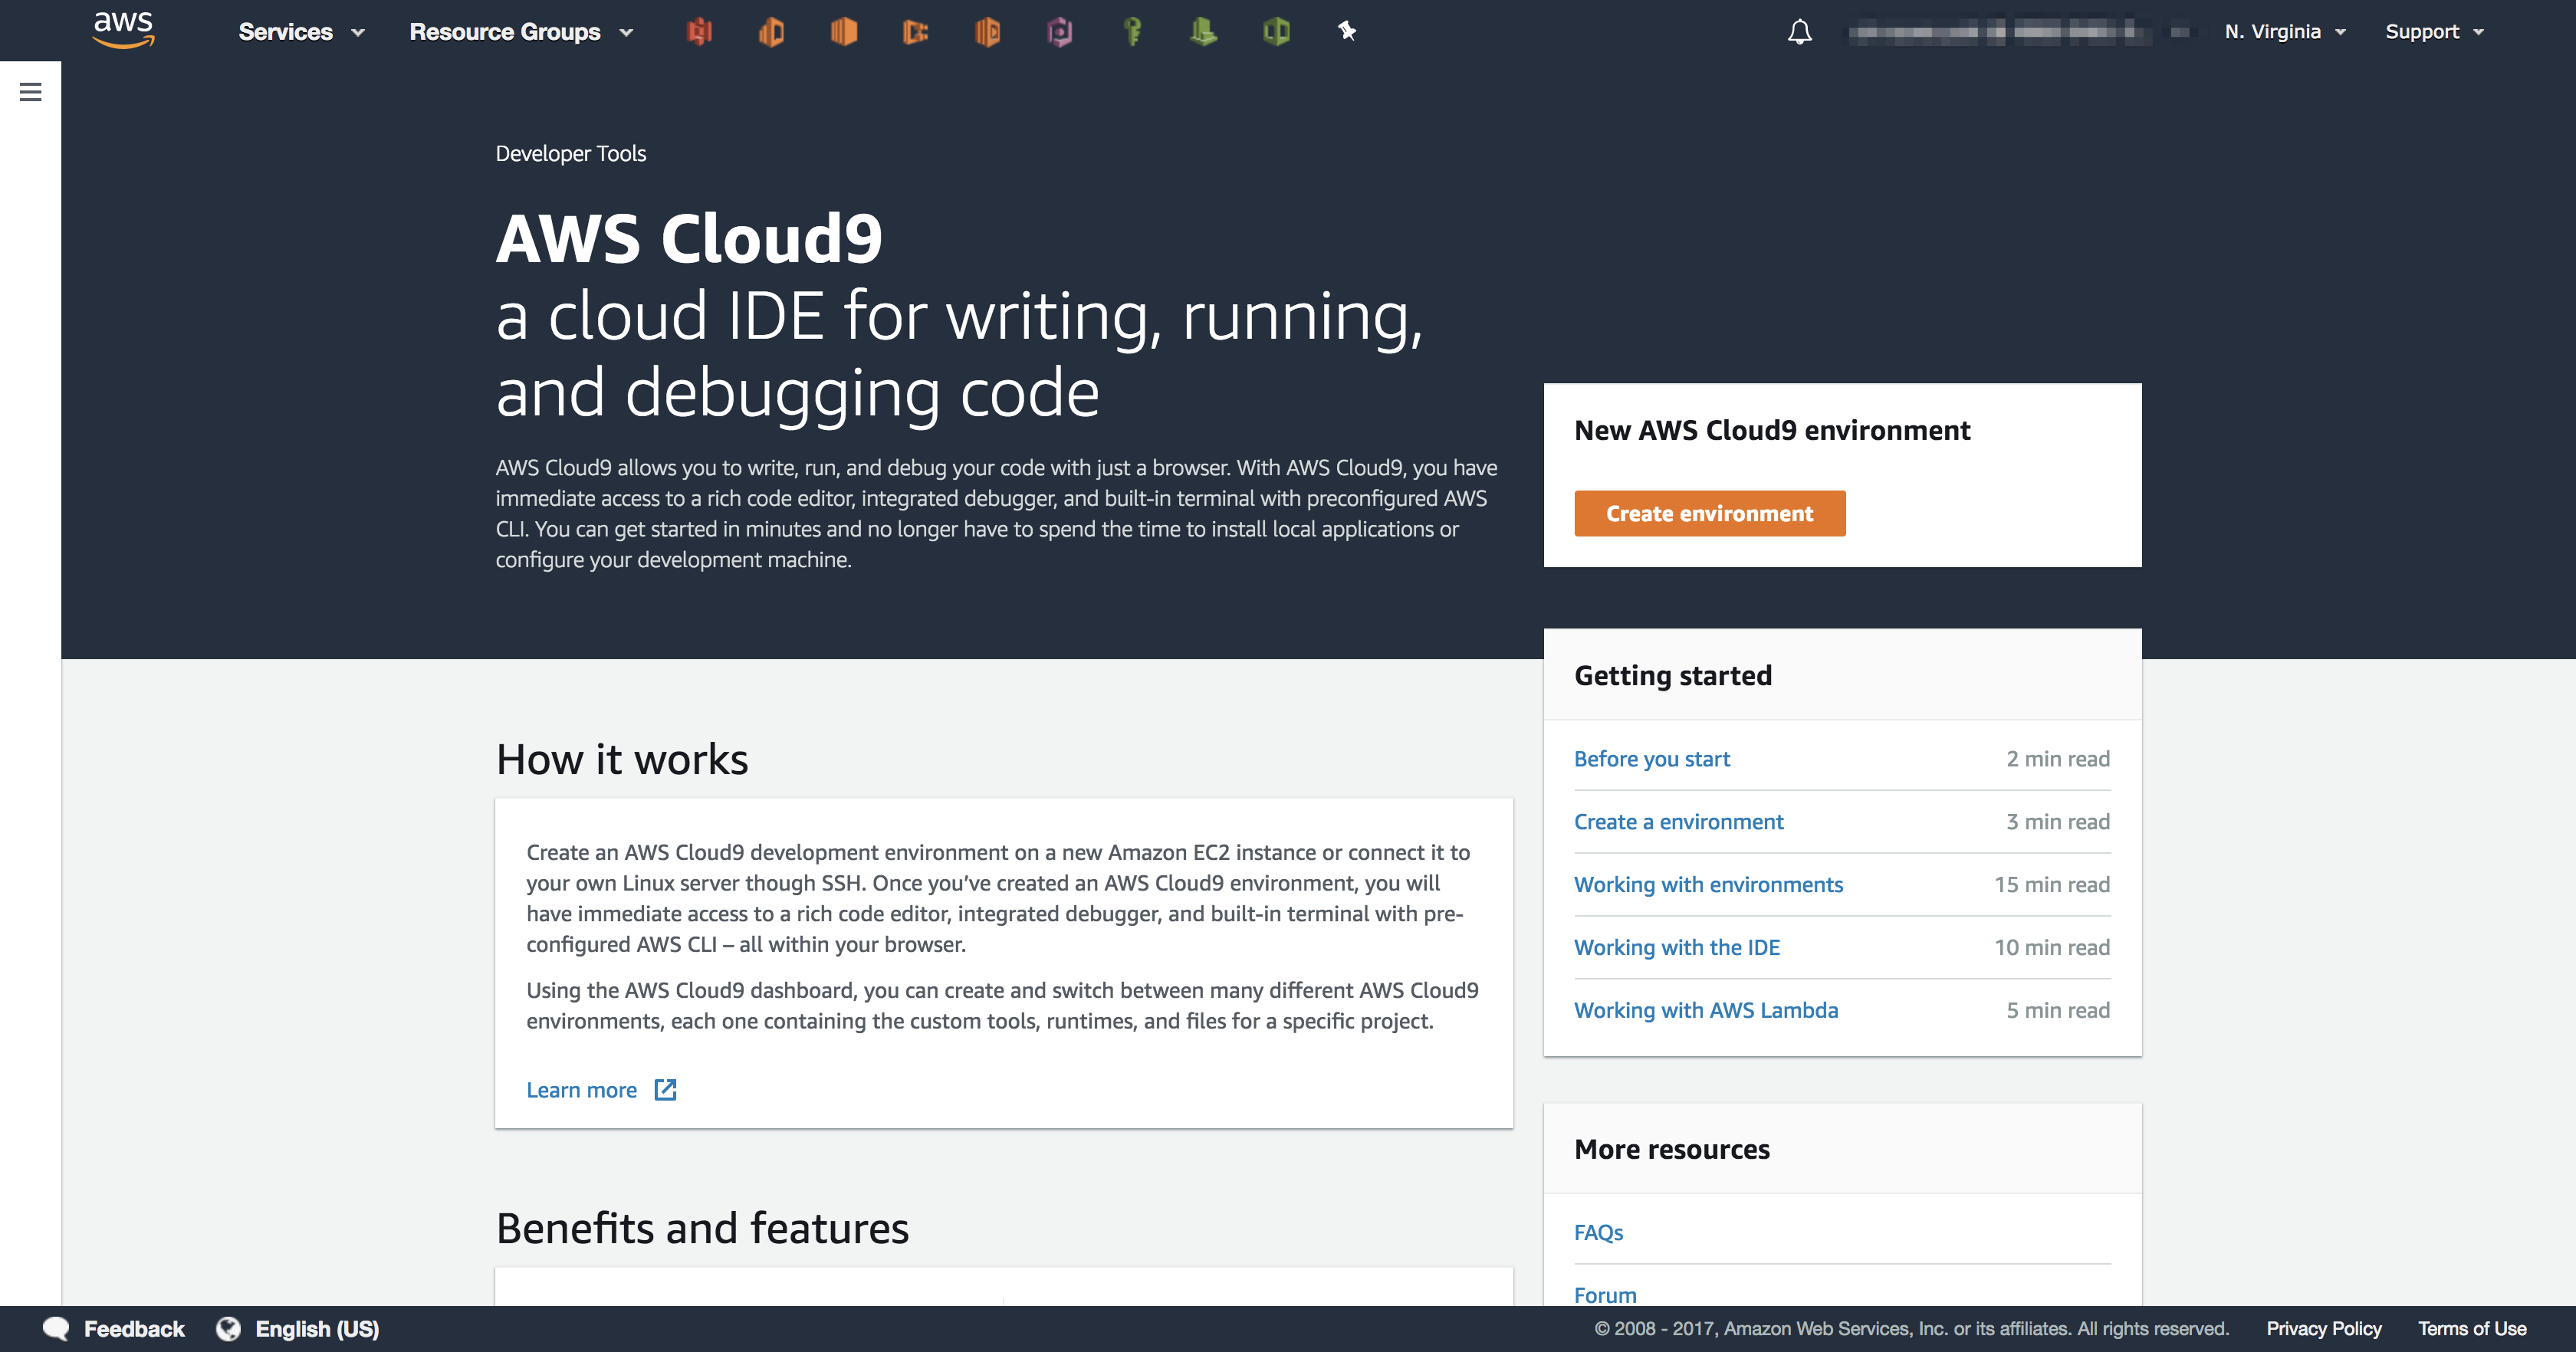The width and height of the screenshot is (2576, 1352).
Task: Open the Feedback speech bubble icon
Action: pos(57,1328)
